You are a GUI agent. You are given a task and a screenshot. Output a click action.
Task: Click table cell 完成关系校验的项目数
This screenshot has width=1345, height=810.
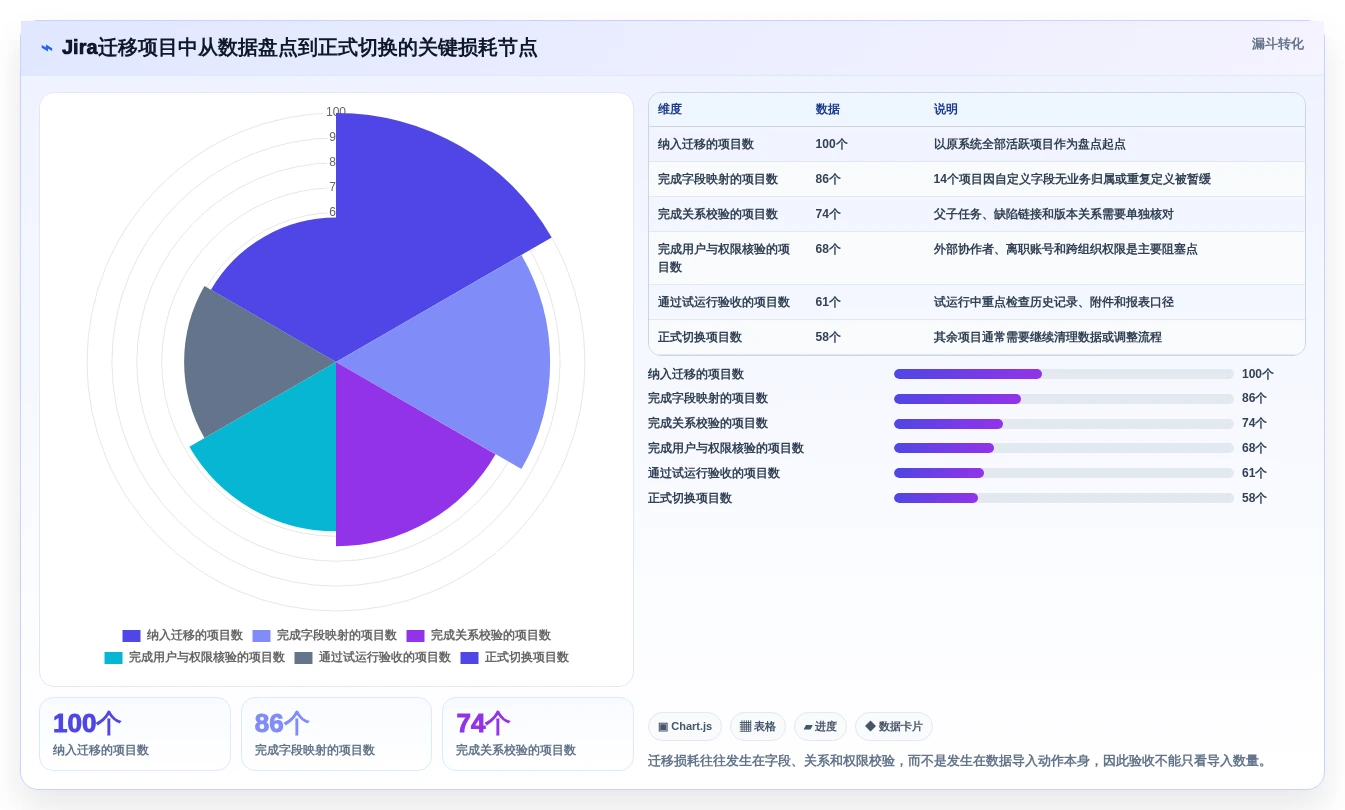click(718, 214)
